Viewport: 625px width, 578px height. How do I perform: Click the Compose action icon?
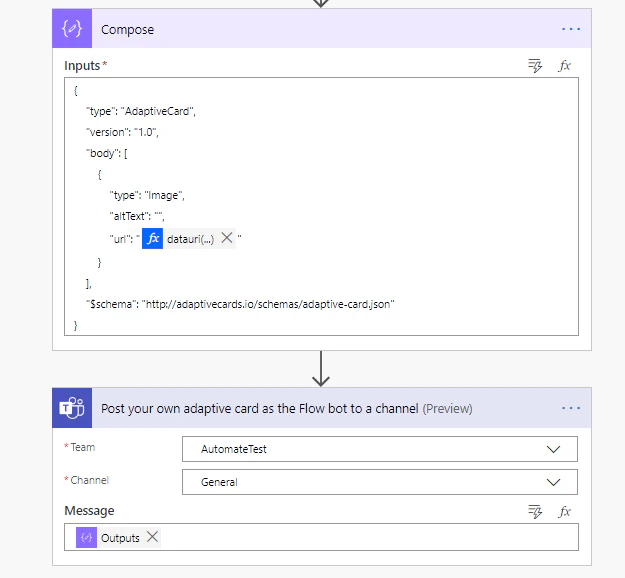click(x=72, y=29)
